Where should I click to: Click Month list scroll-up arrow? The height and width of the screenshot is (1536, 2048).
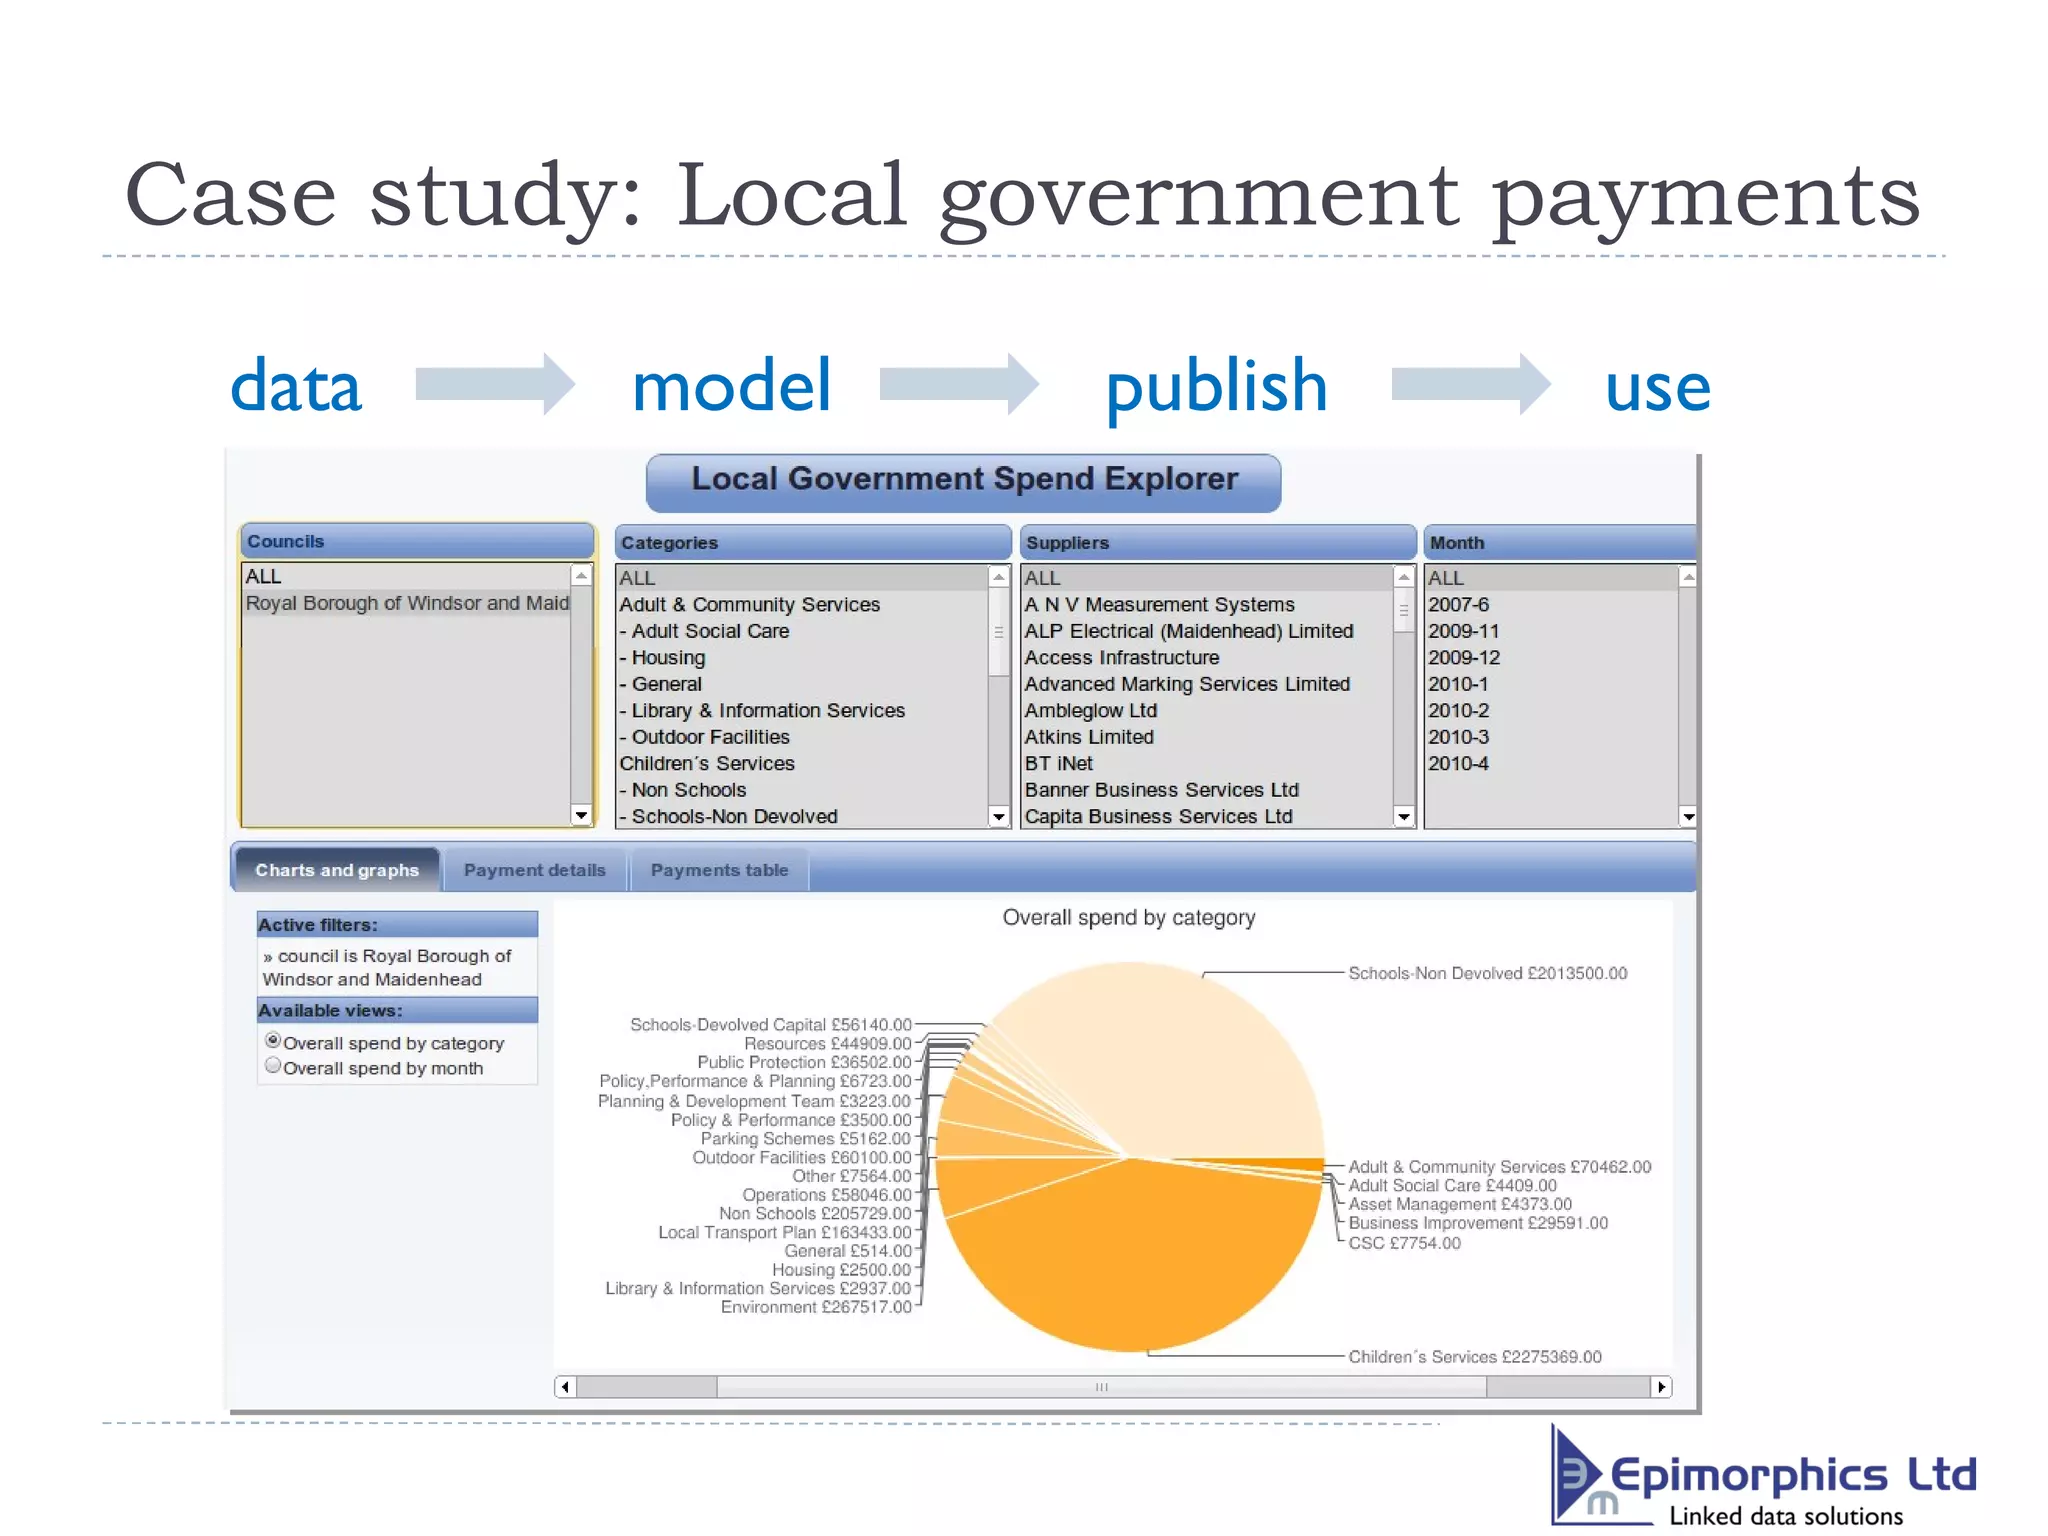(1688, 577)
